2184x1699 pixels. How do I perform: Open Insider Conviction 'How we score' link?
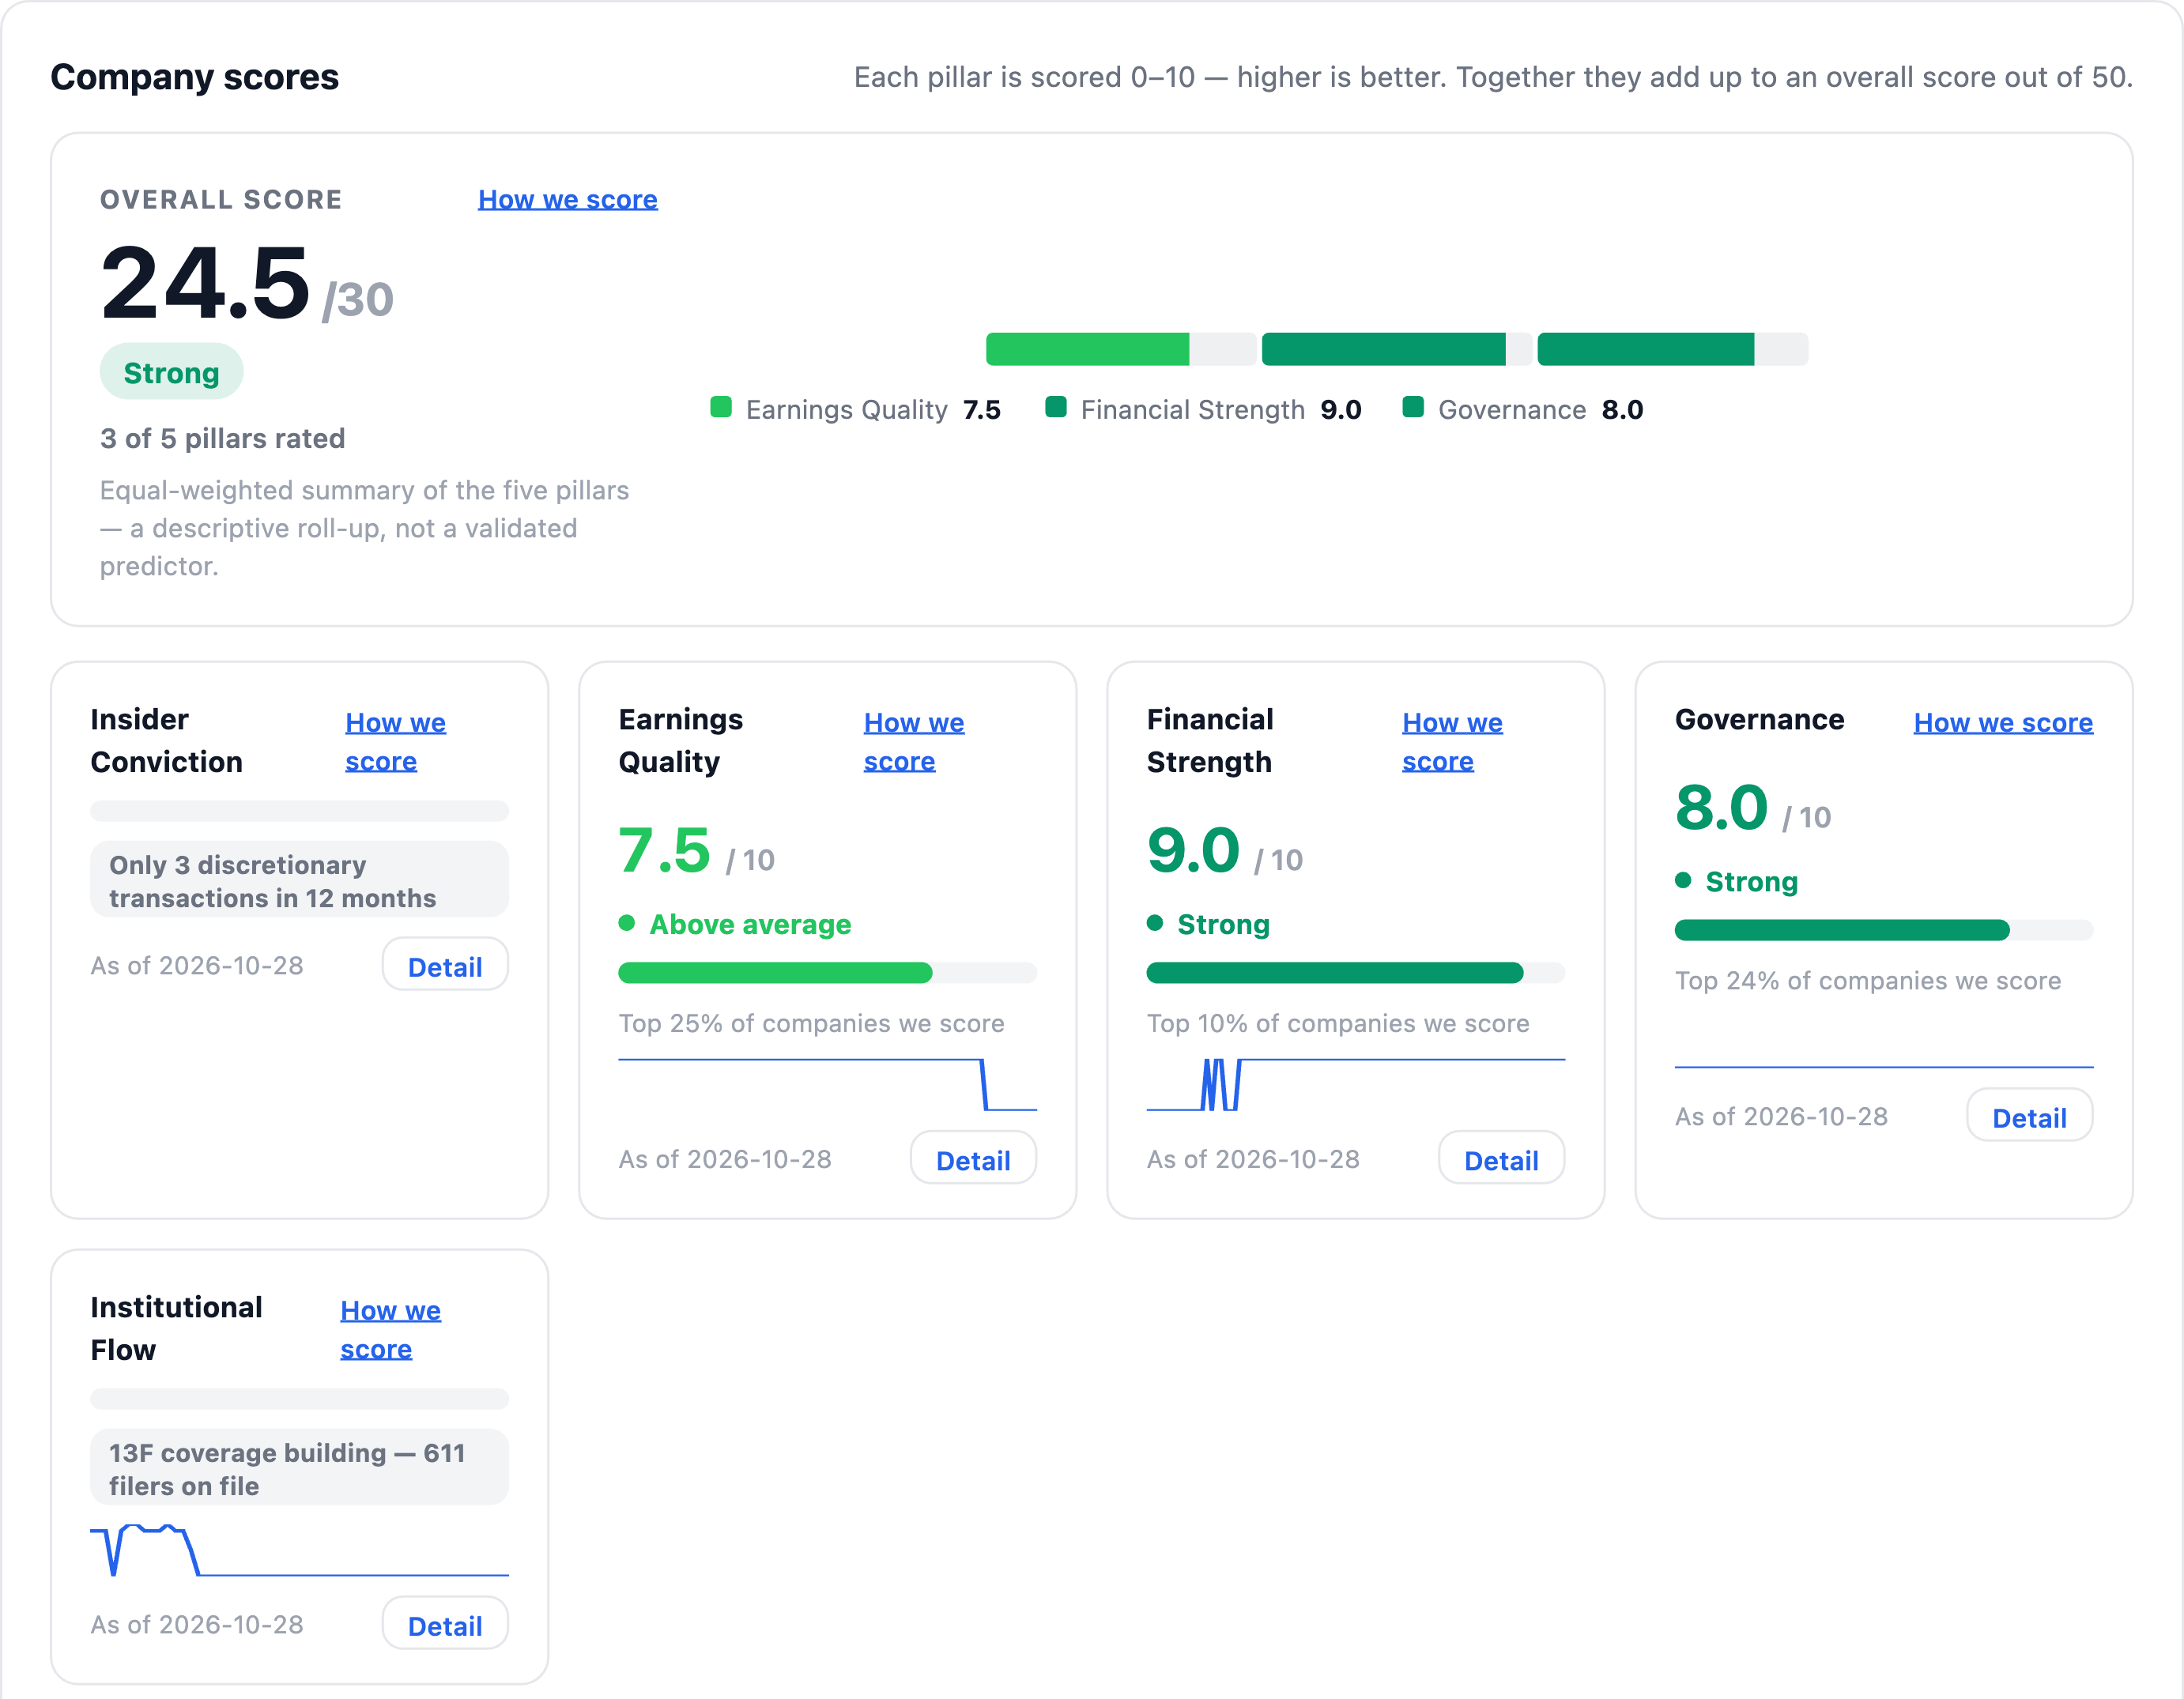point(395,741)
